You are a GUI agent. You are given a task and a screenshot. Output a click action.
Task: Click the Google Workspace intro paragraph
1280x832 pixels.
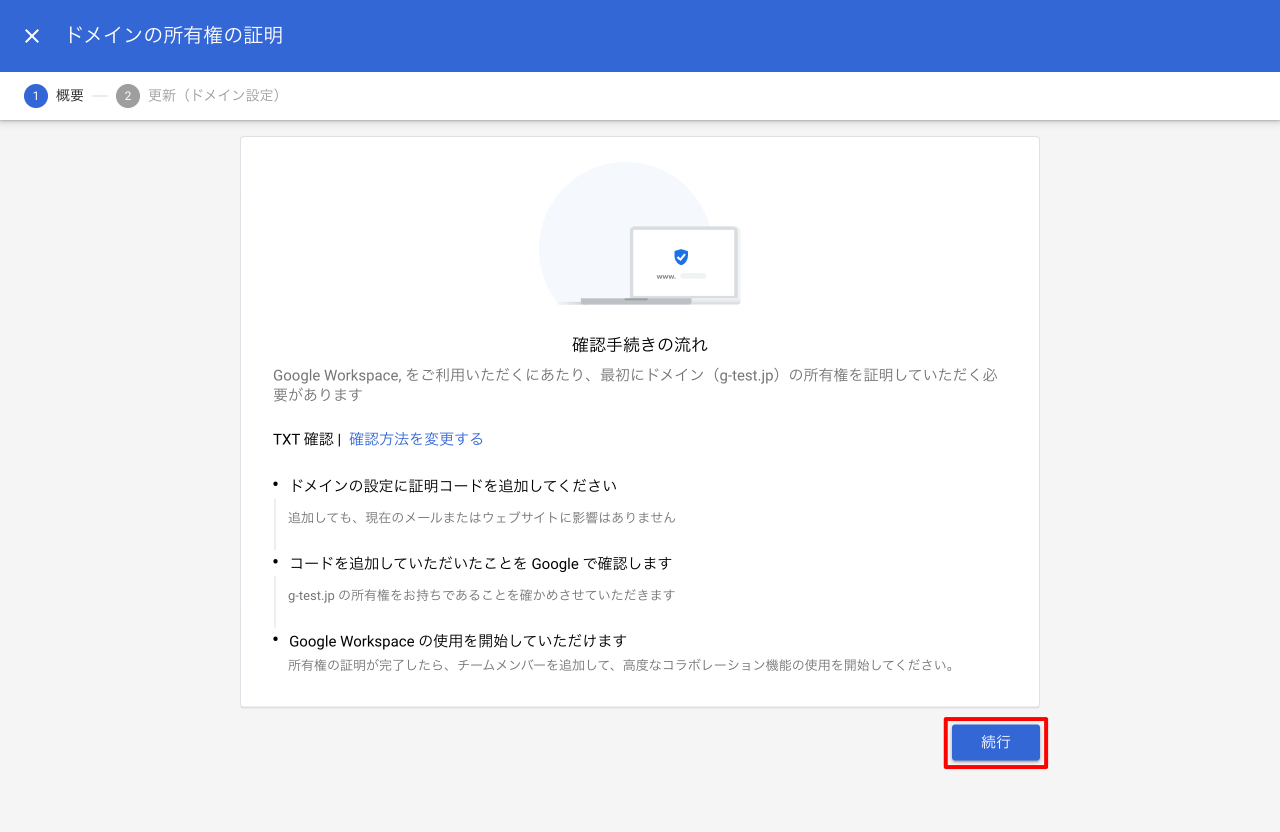(x=636, y=385)
